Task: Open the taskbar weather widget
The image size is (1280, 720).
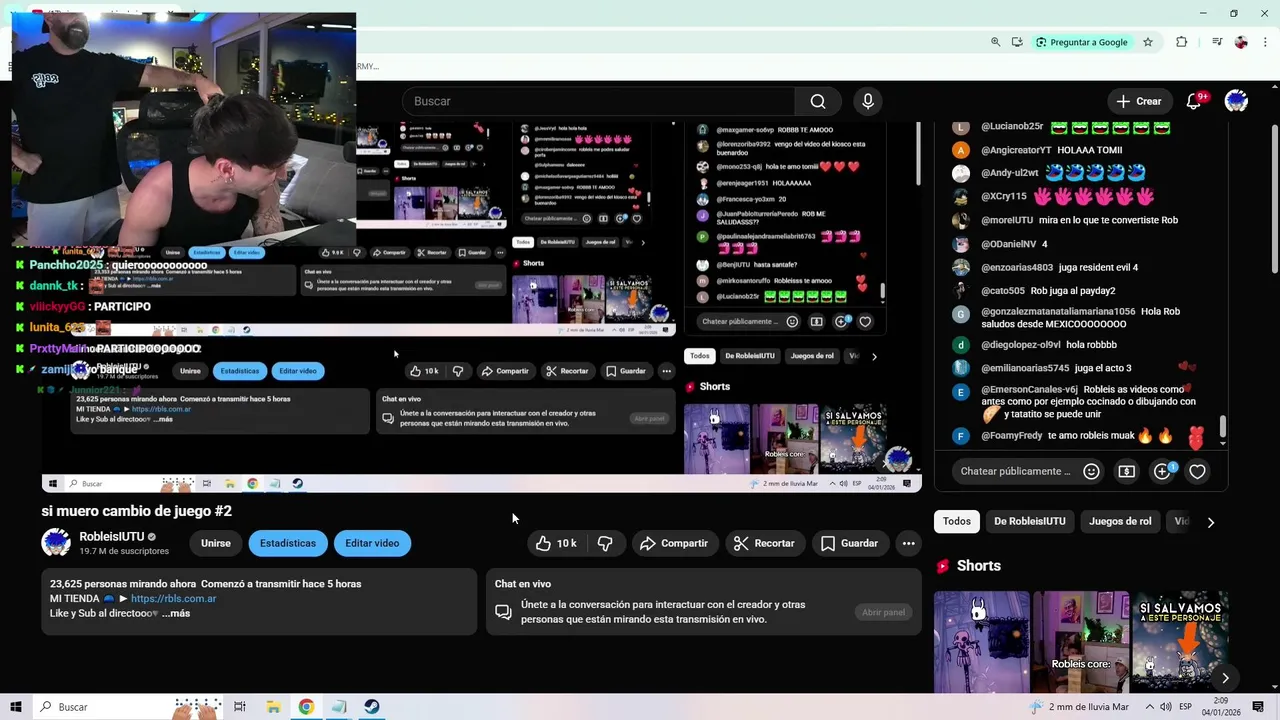Action: point(1079,707)
